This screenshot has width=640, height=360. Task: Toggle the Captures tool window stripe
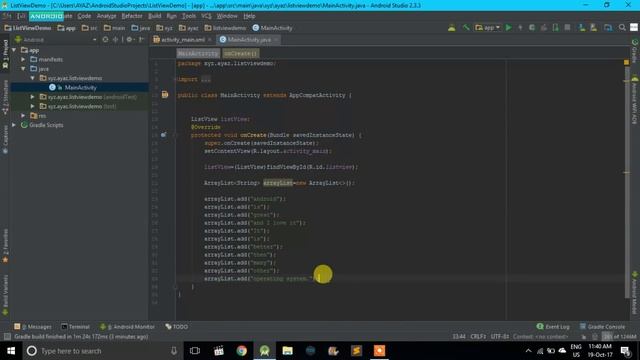tap(5, 139)
